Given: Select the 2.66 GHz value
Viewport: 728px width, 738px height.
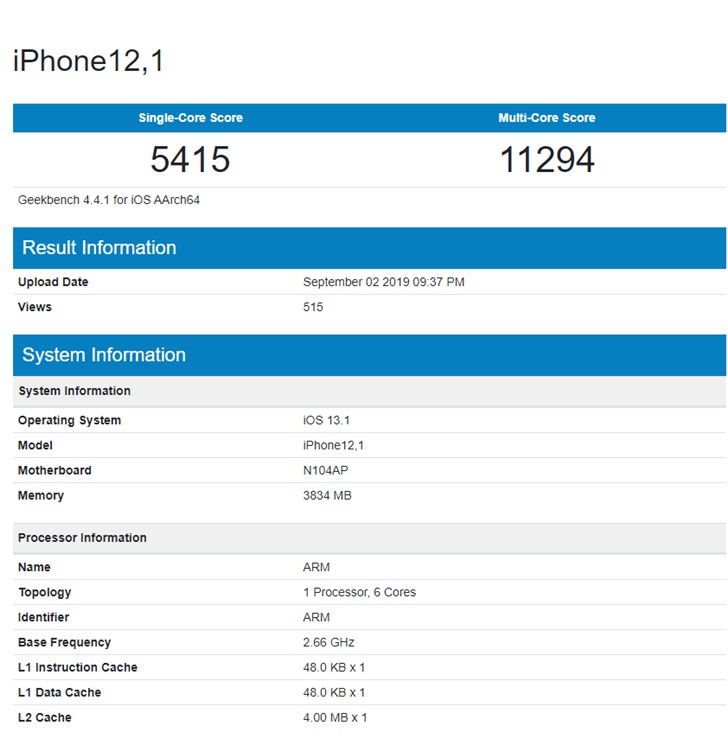Looking at the screenshot, I should click(328, 642).
